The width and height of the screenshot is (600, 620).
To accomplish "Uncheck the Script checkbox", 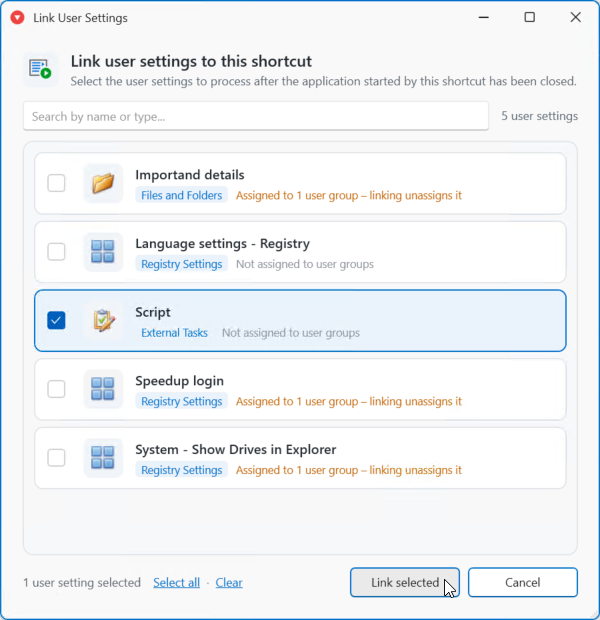I will click(x=56, y=320).
